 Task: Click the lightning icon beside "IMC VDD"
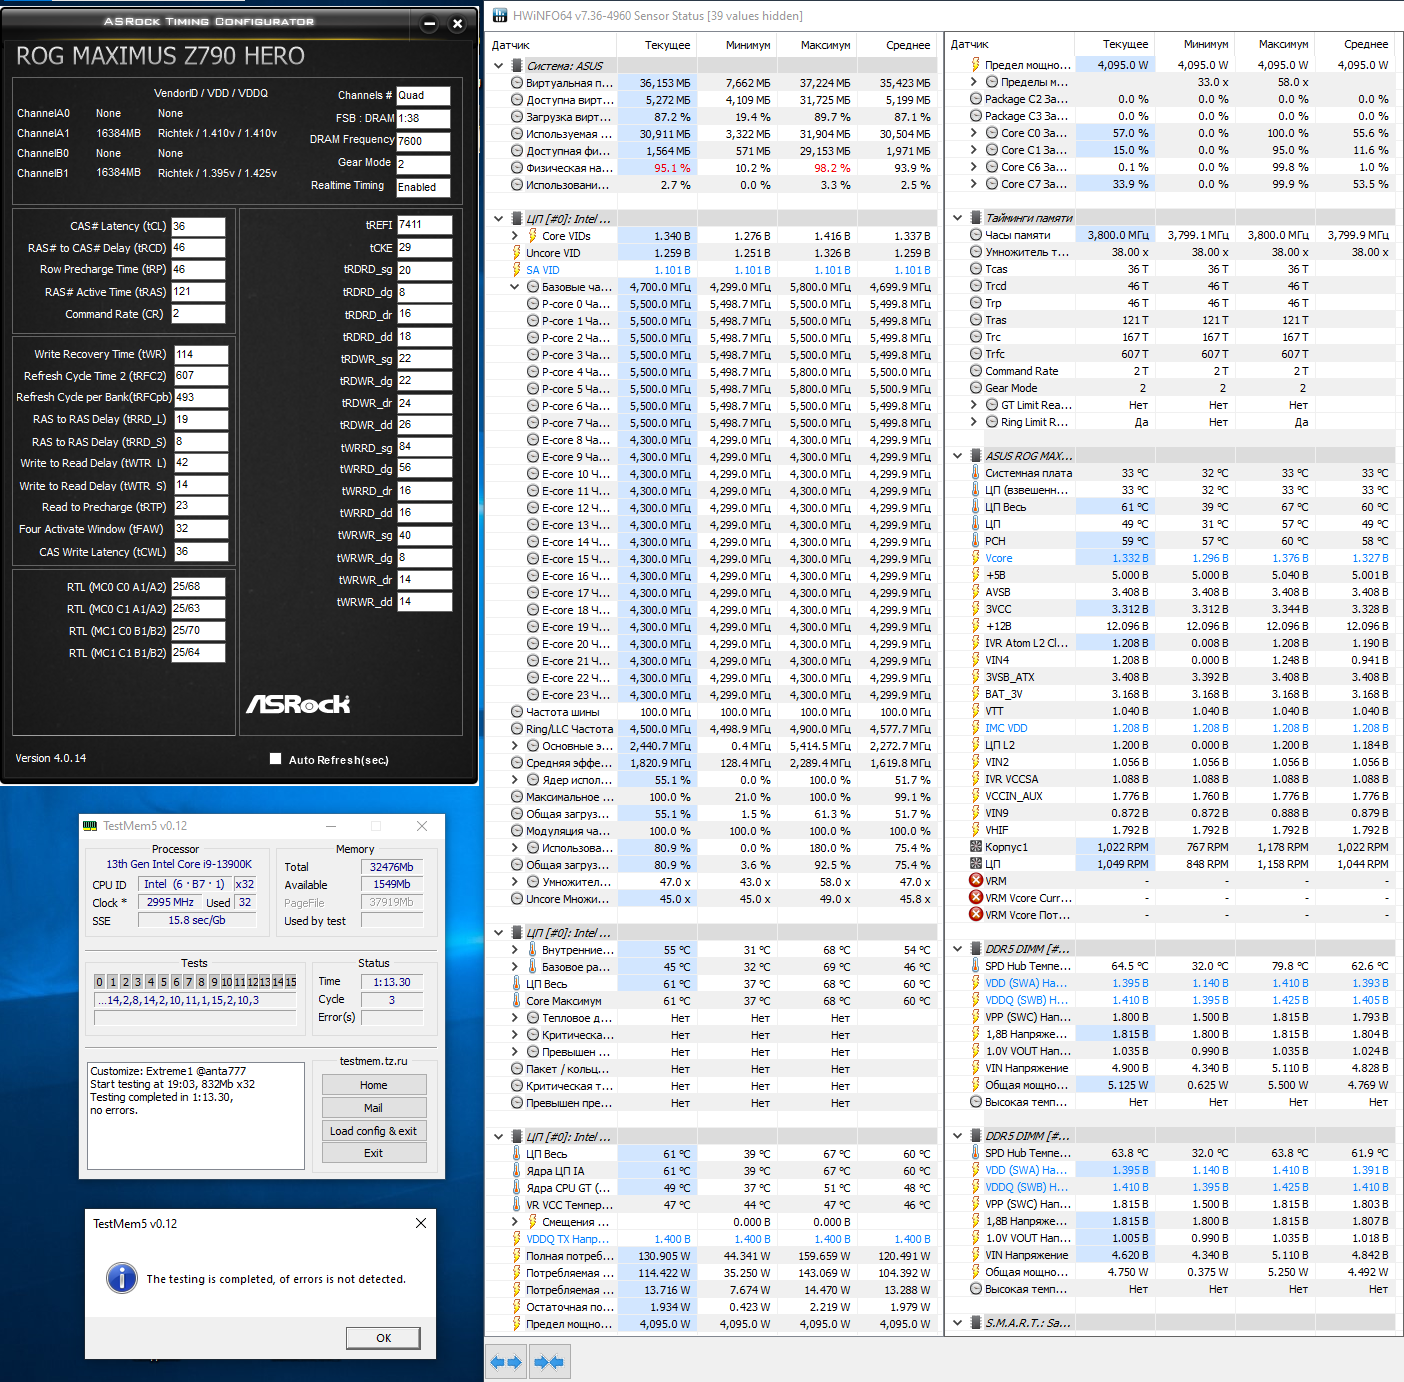click(x=976, y=728)
